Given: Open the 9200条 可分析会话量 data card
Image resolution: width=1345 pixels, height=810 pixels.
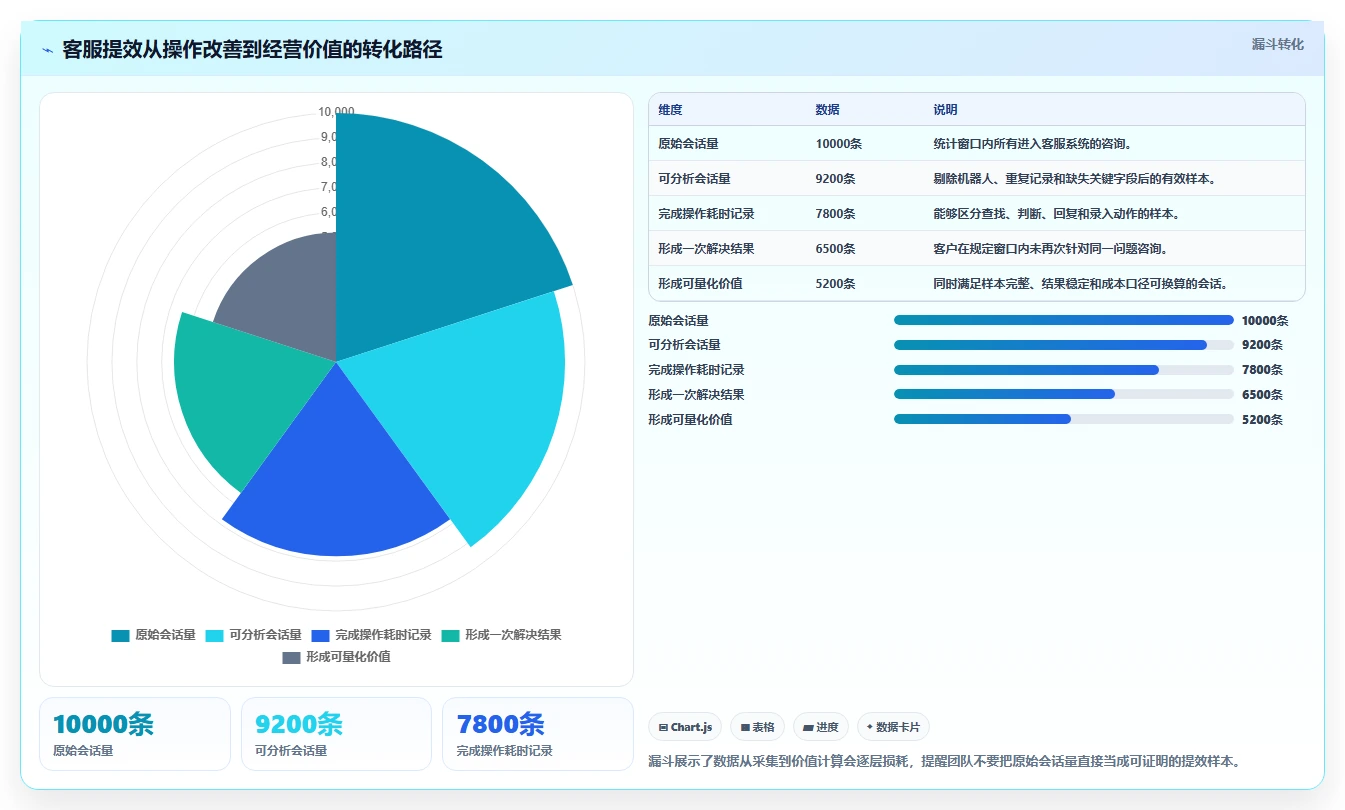Looking at the screenshot, I should tap(336, 734).
